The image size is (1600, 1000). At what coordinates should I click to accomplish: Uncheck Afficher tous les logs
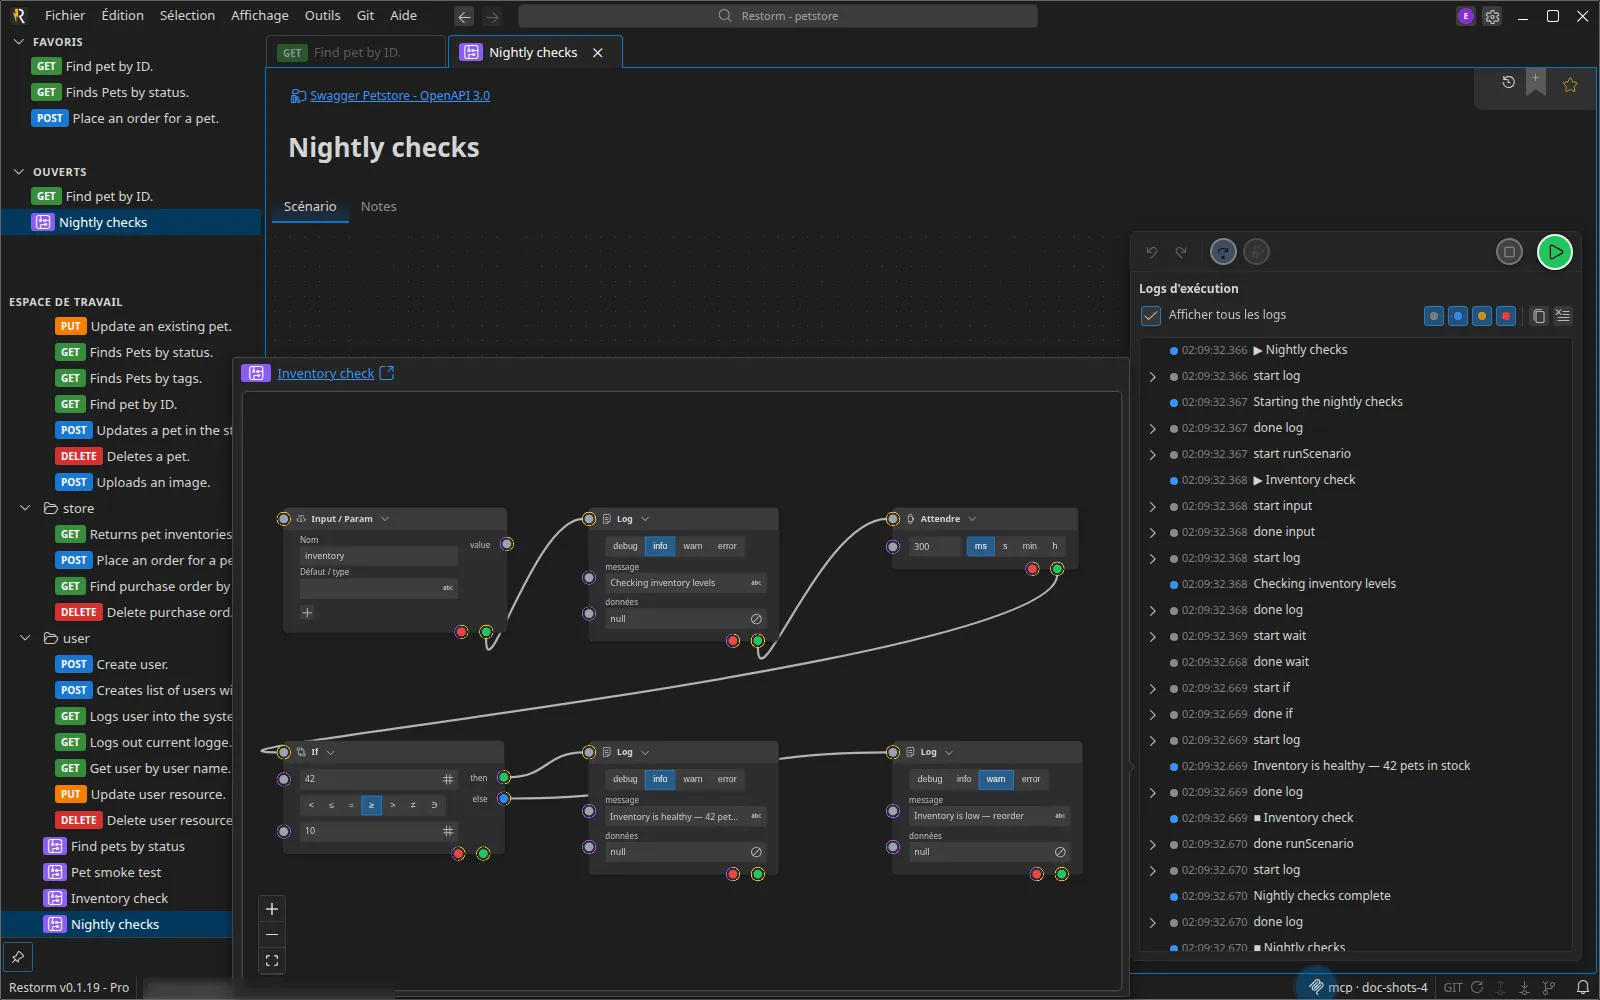[1151, 316]
